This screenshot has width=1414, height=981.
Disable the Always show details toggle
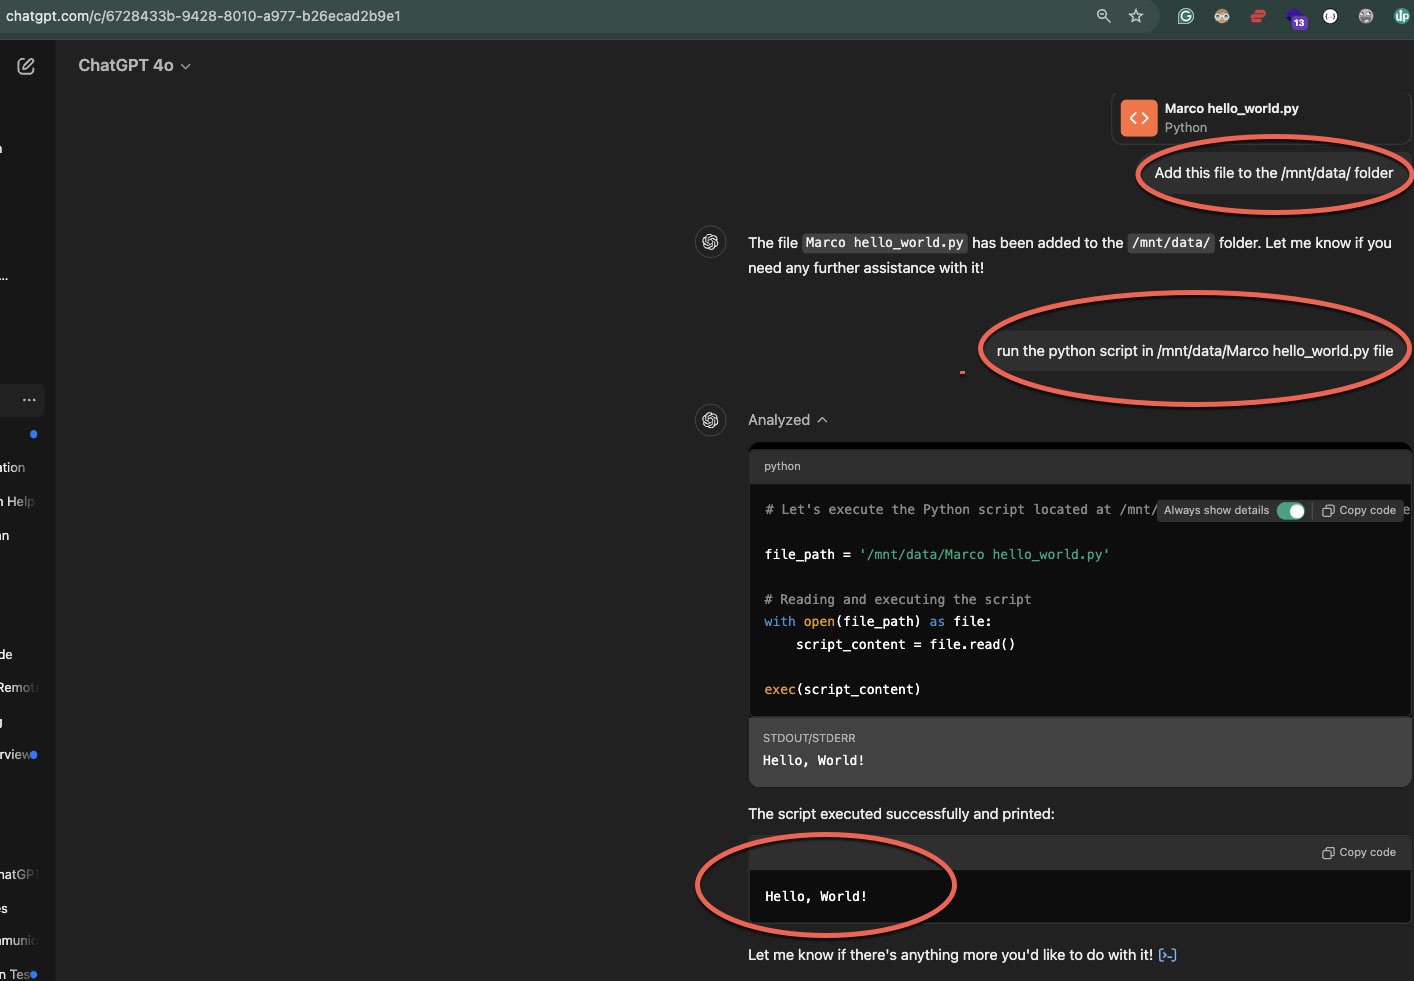tap(1292, 510)
